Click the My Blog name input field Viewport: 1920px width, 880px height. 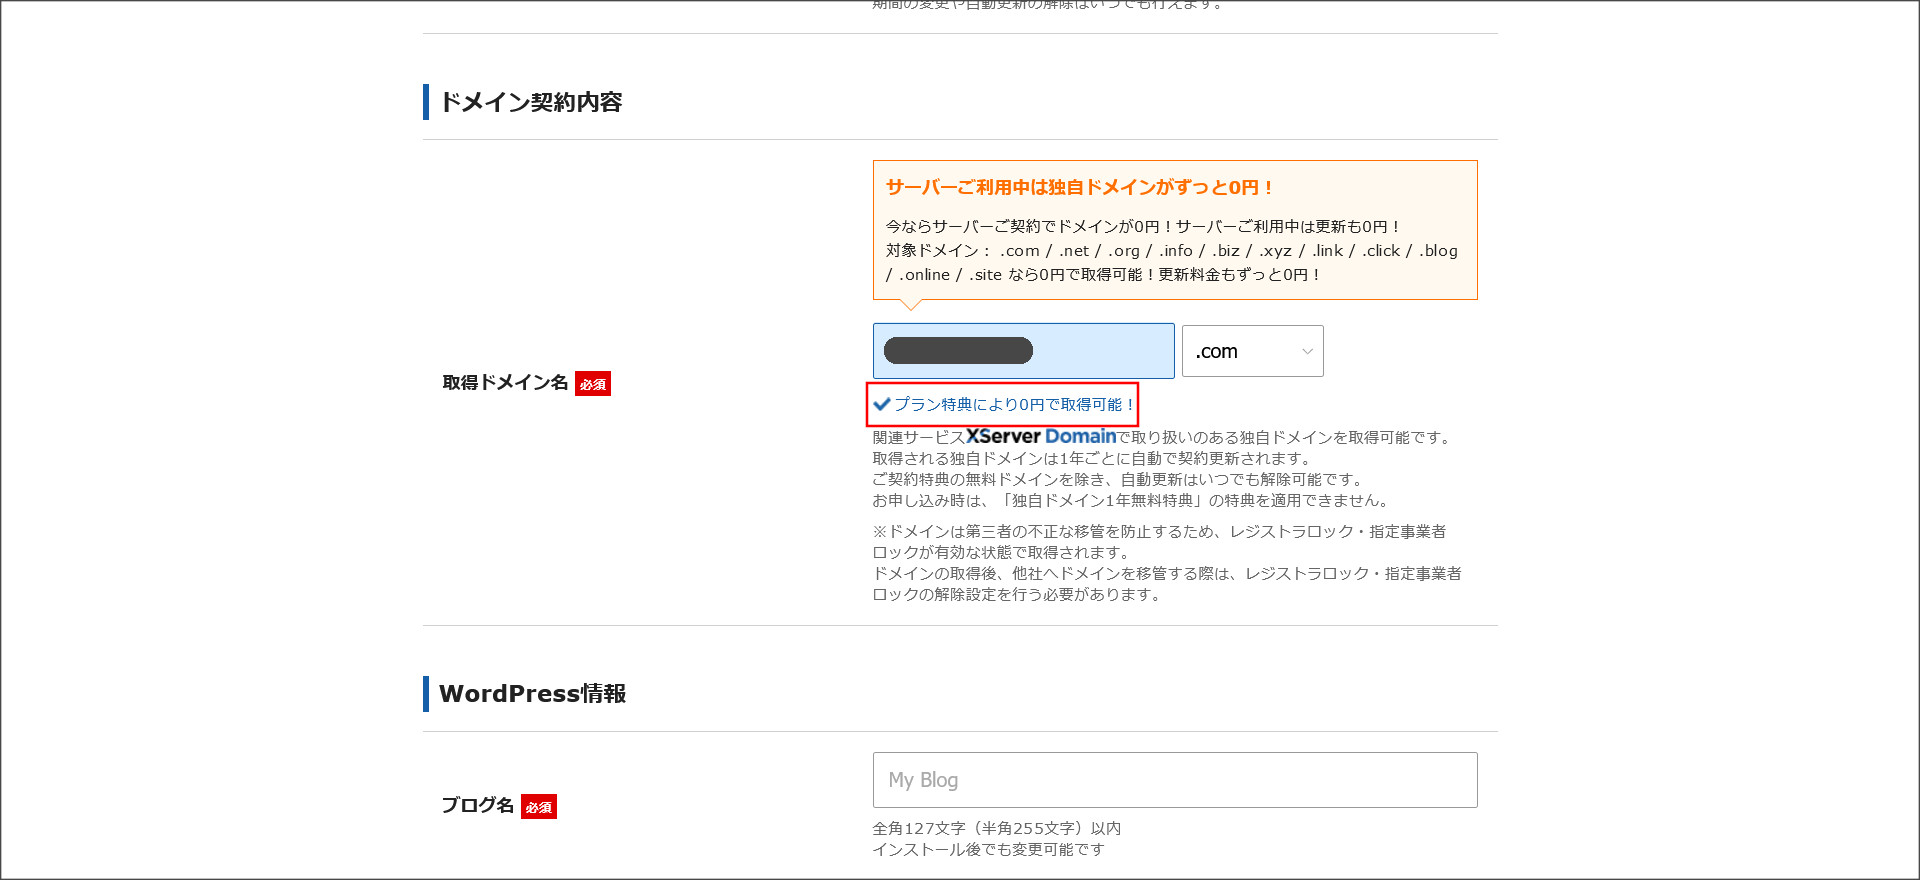[1174, 780]
